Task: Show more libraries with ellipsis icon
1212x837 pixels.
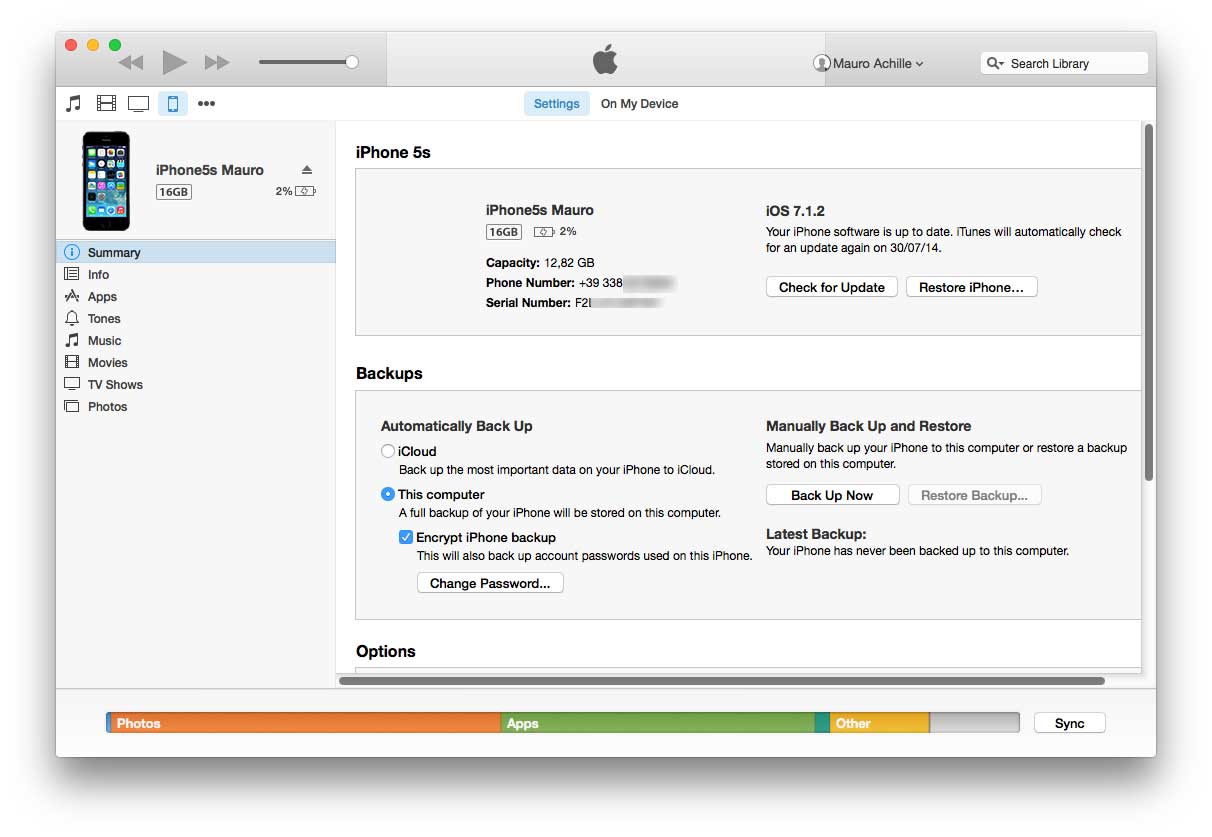Action: click(206, 103)
